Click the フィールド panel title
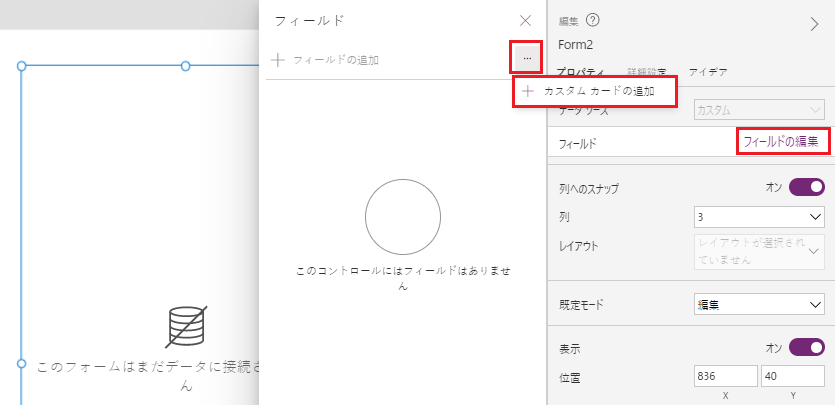This screenshot has width=835, height=405. 309,21
